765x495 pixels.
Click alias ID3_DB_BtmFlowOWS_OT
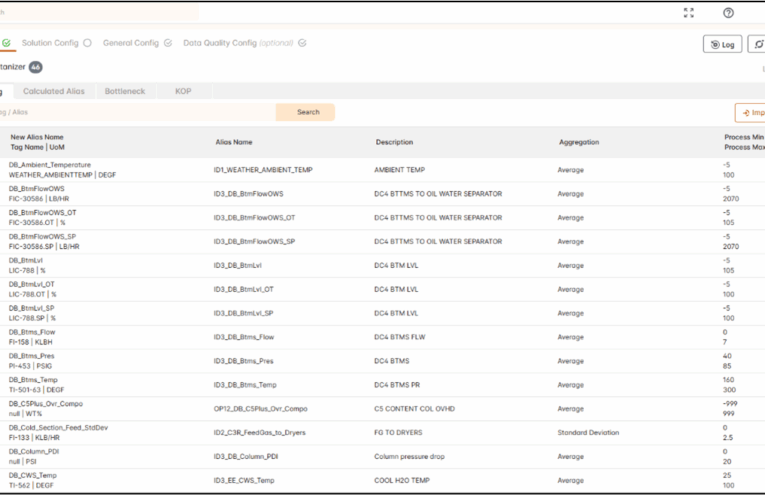tap(254, 218)
